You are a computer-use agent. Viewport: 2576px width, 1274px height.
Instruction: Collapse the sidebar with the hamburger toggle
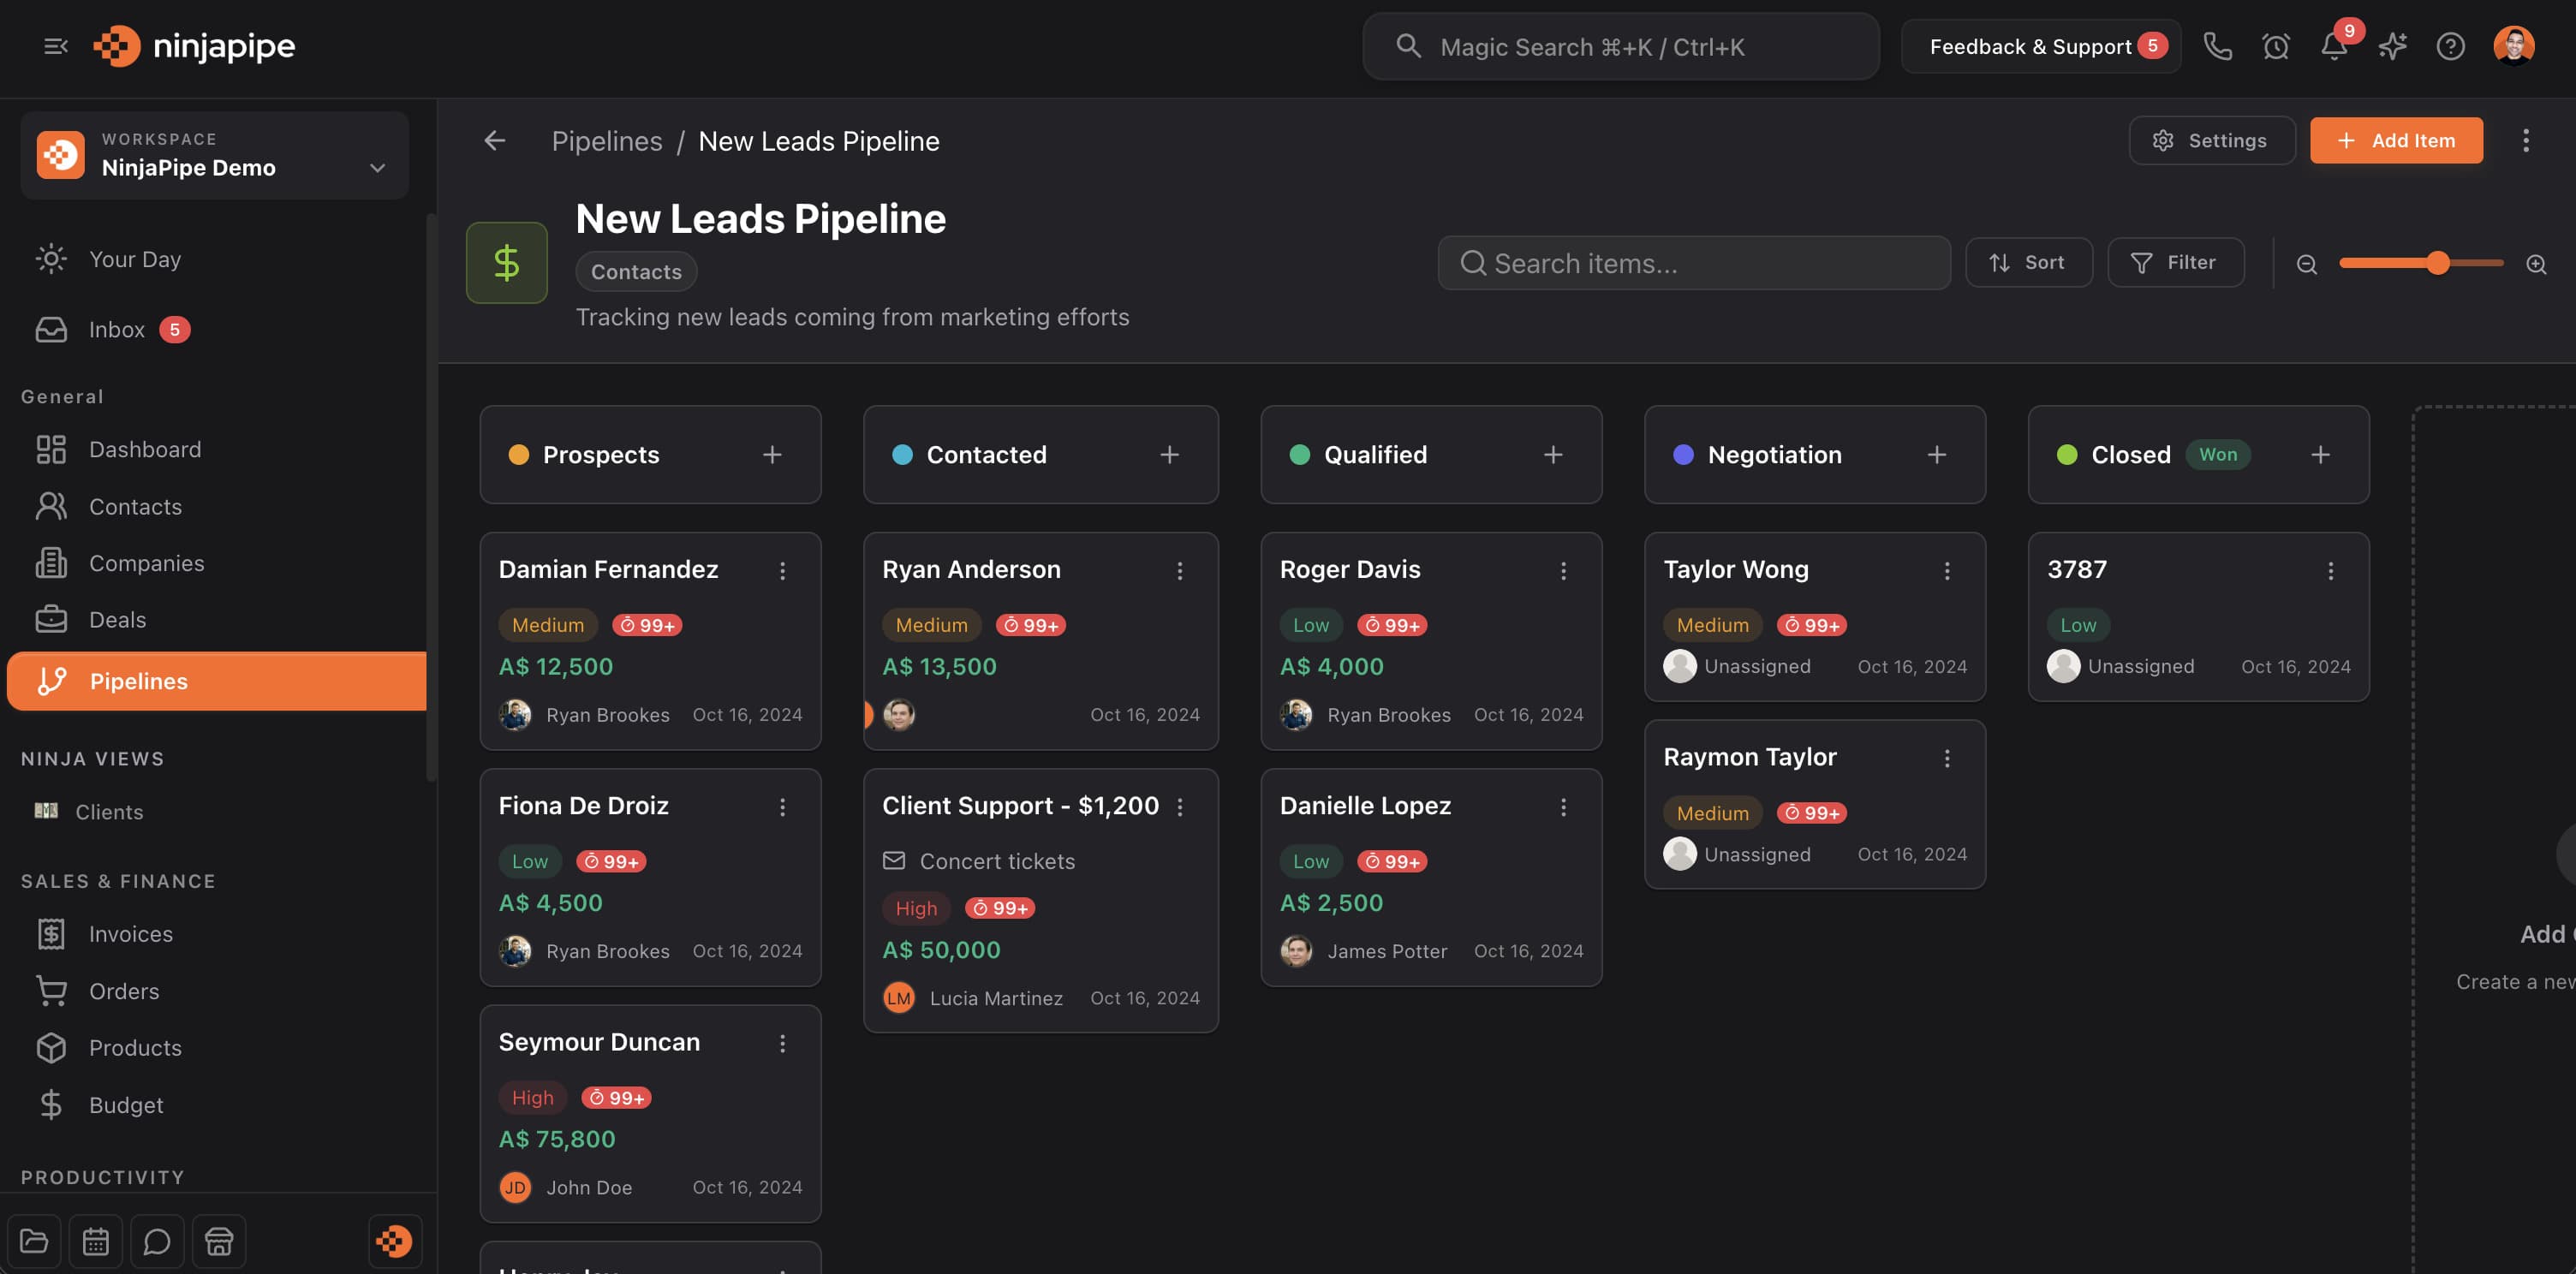click(x=55, y=46)
